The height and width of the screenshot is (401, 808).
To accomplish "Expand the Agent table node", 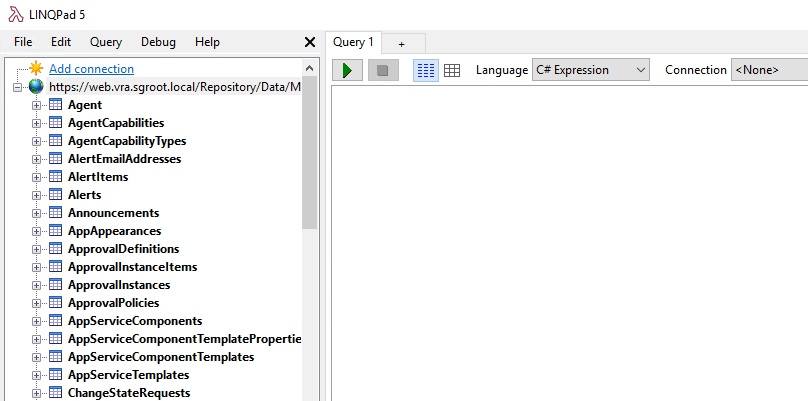I will (36, 105).
